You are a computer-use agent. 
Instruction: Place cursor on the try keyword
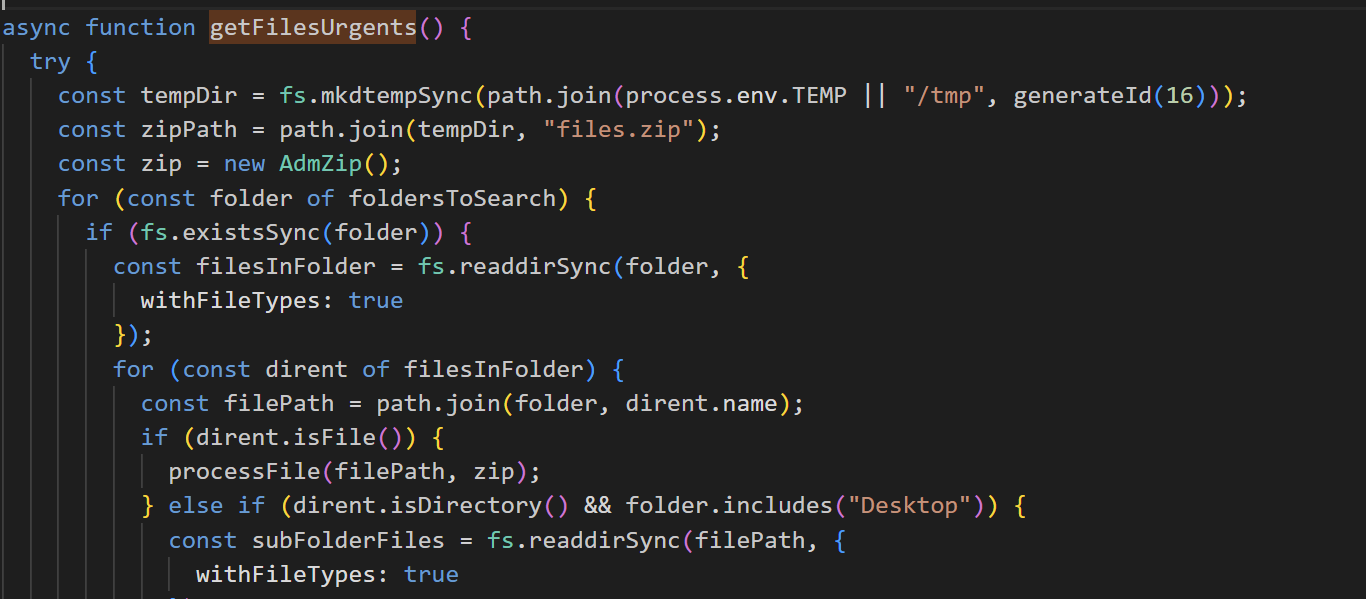pos(50,62)
